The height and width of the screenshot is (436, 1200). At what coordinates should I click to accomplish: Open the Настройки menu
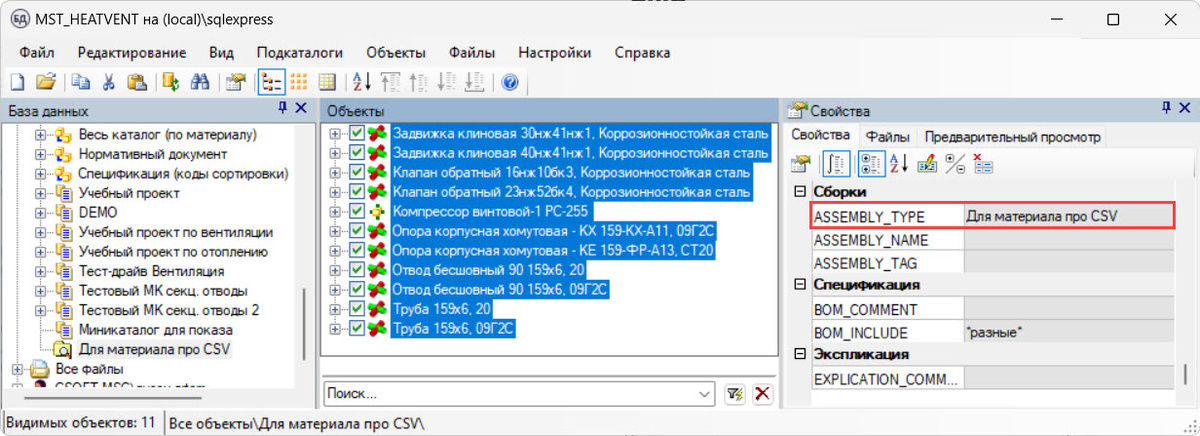554,53
